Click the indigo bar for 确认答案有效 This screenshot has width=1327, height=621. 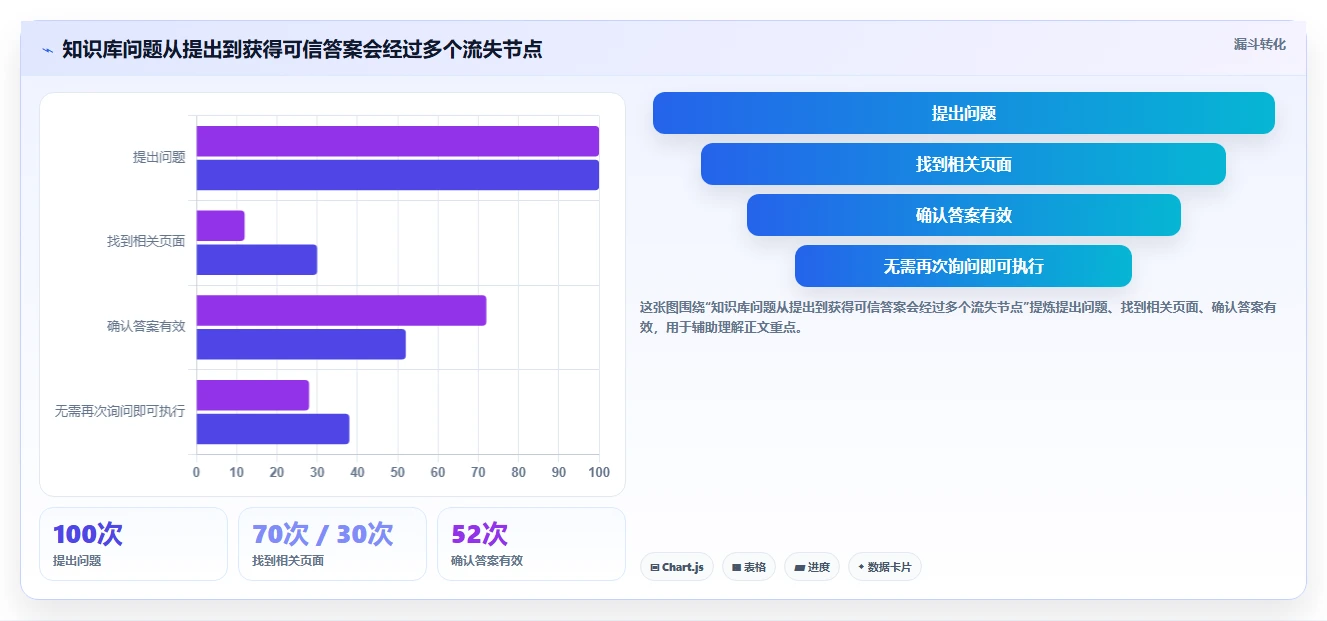coord(301,344)
